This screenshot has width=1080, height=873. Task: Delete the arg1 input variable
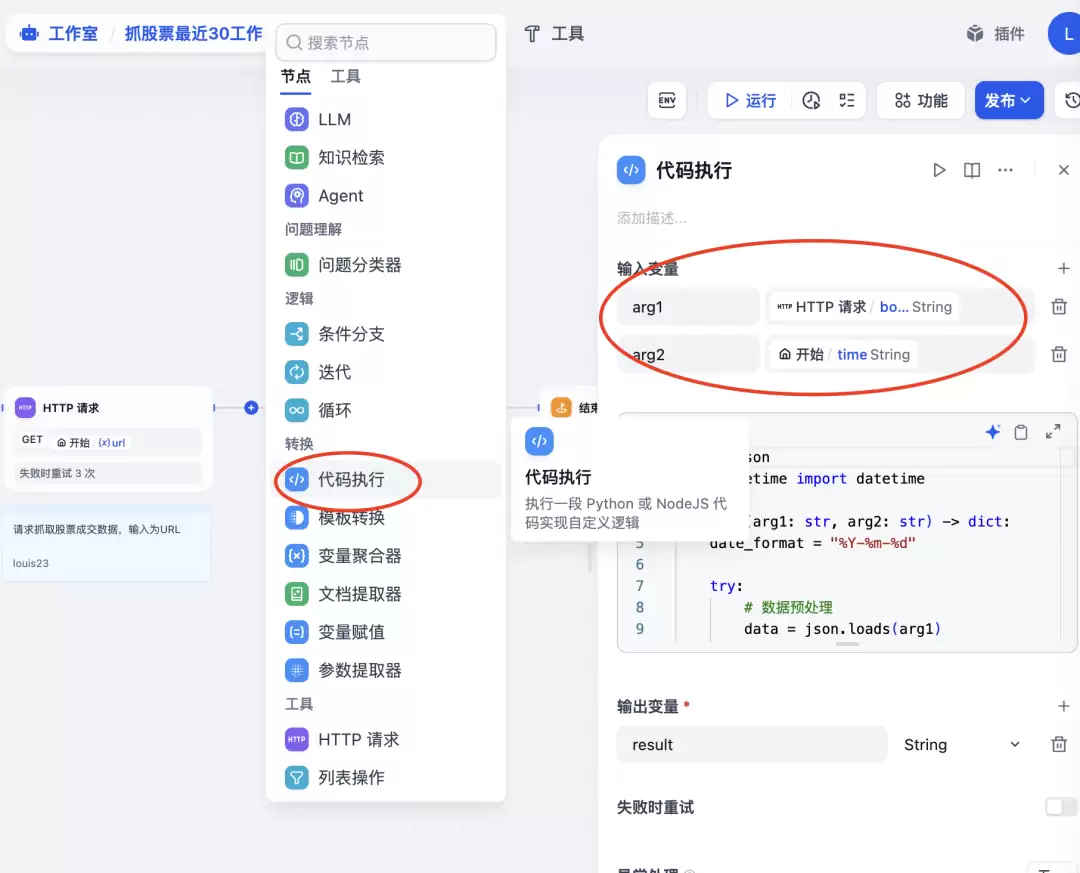coord(1059,307)
